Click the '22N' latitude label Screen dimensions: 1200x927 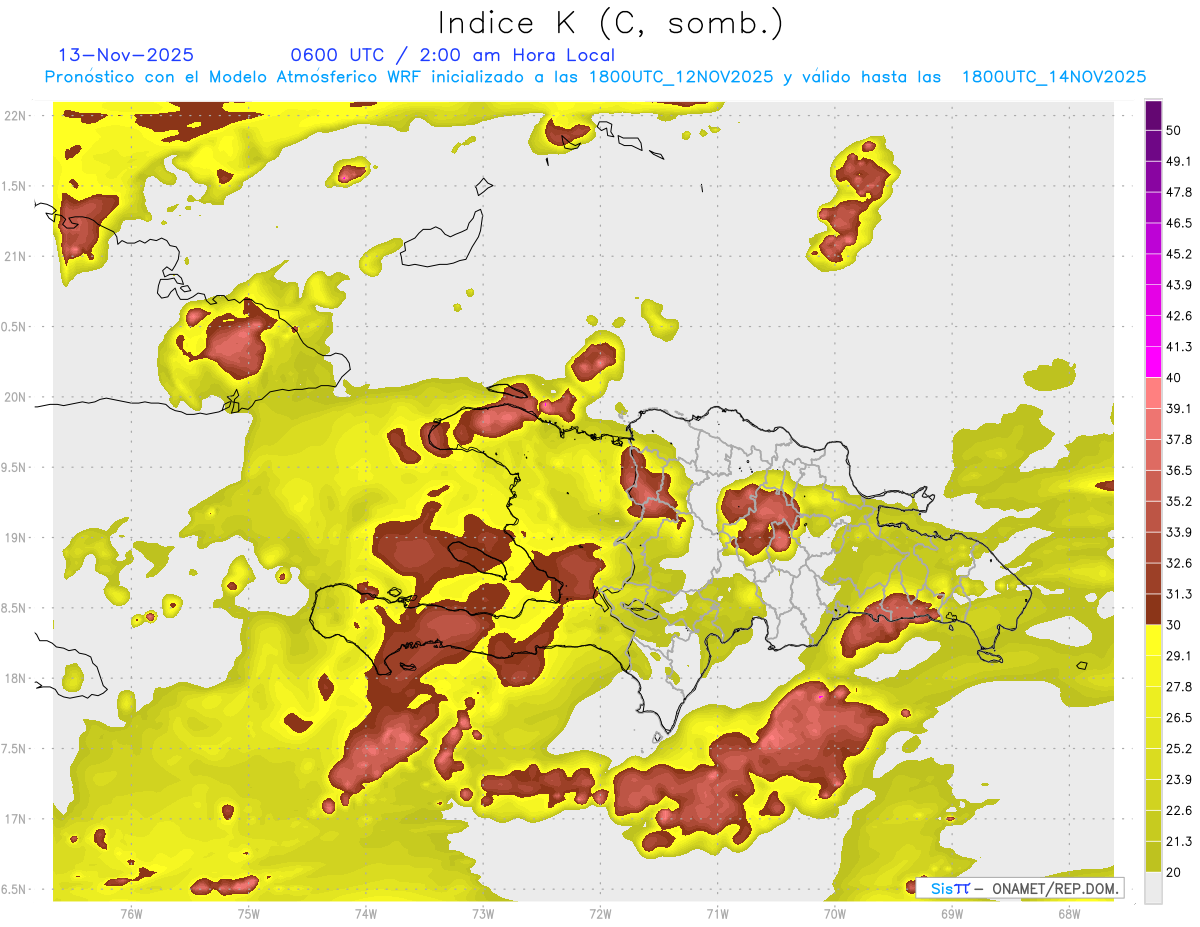(17, 116)
